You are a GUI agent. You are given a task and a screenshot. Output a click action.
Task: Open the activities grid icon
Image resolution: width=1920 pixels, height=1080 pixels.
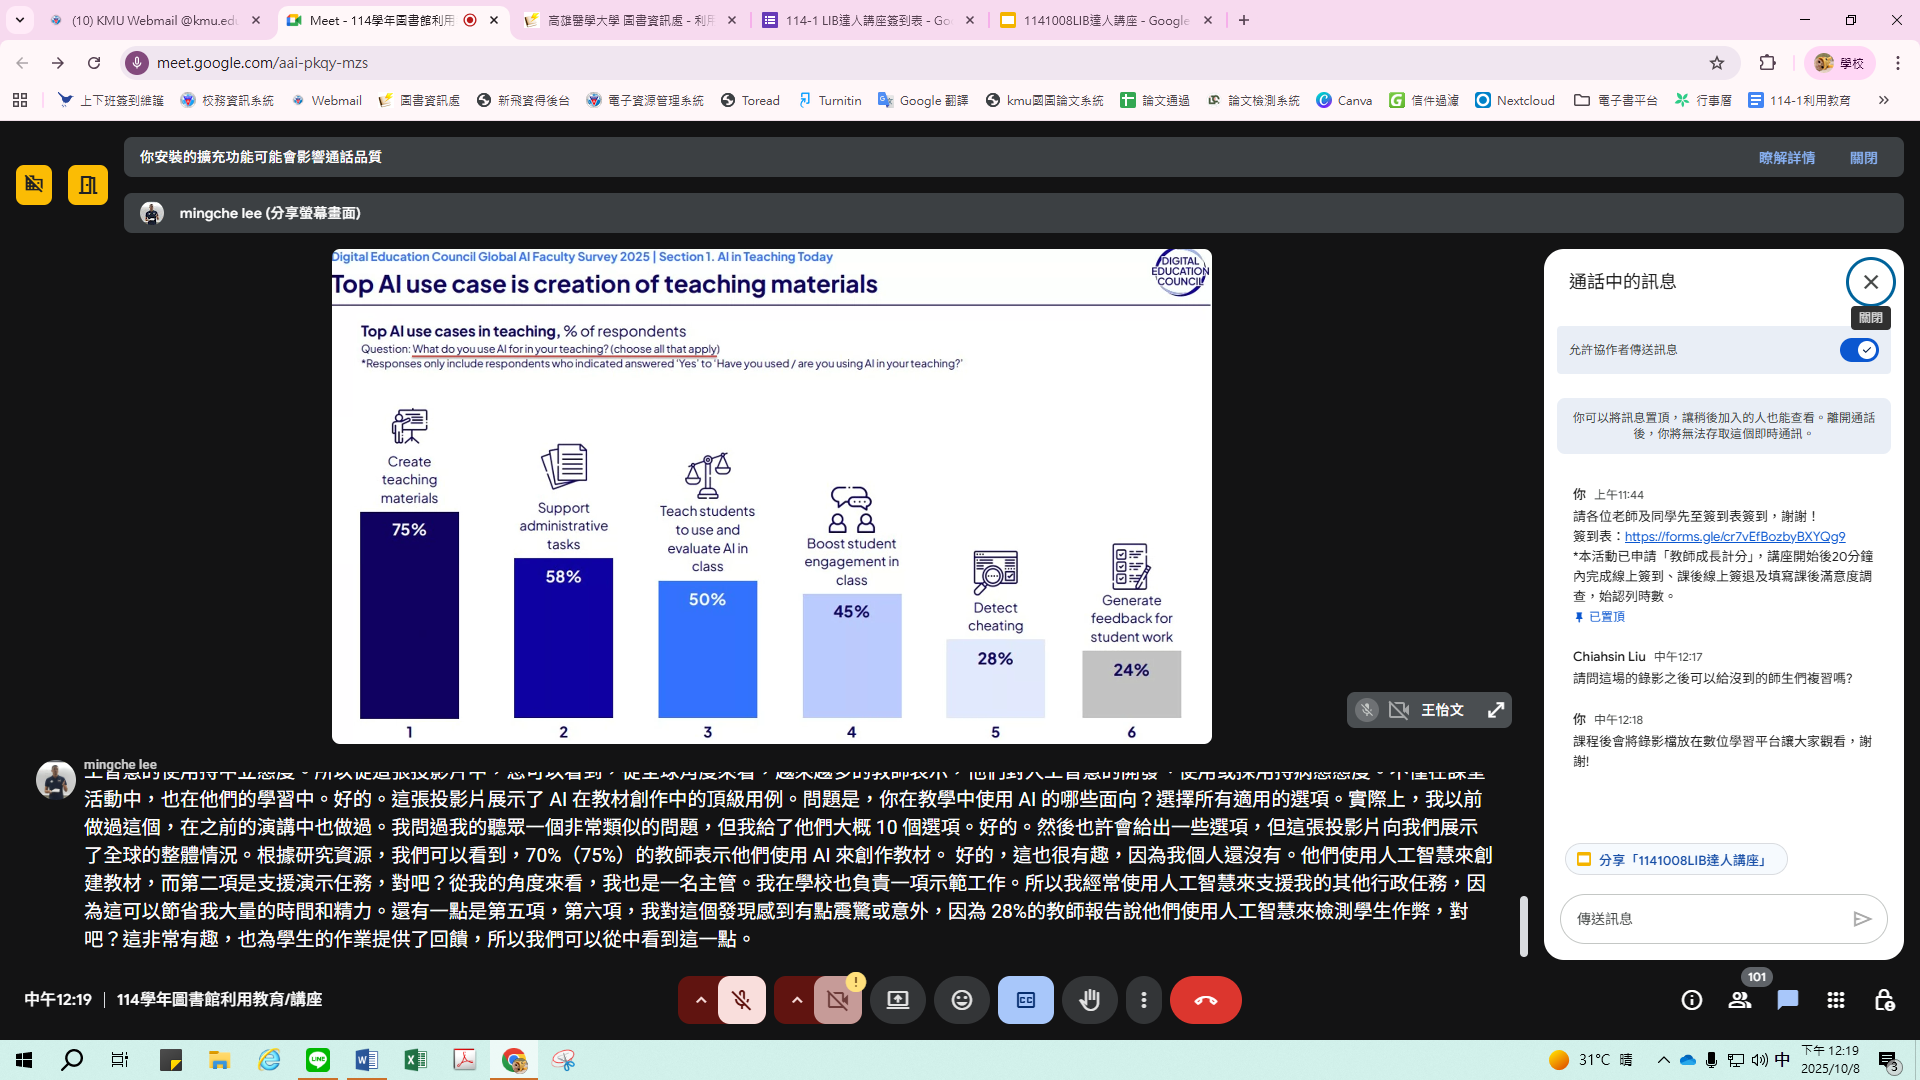pos(1836,1000)
